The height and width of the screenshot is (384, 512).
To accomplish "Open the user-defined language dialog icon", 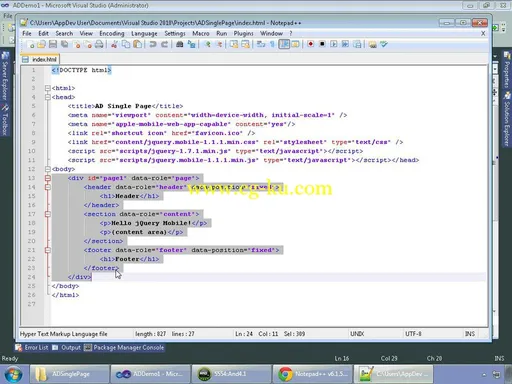I will (x=295, y=44).
